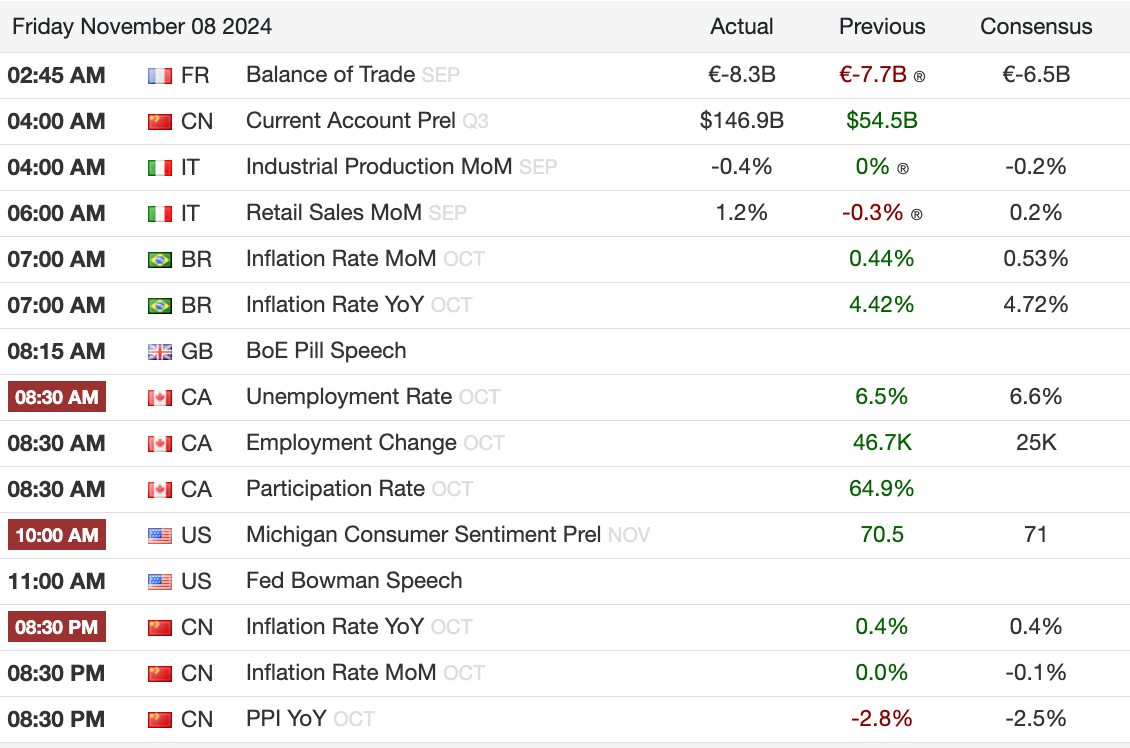Click the China flag in the PPI YoY row

pos(159,719)
